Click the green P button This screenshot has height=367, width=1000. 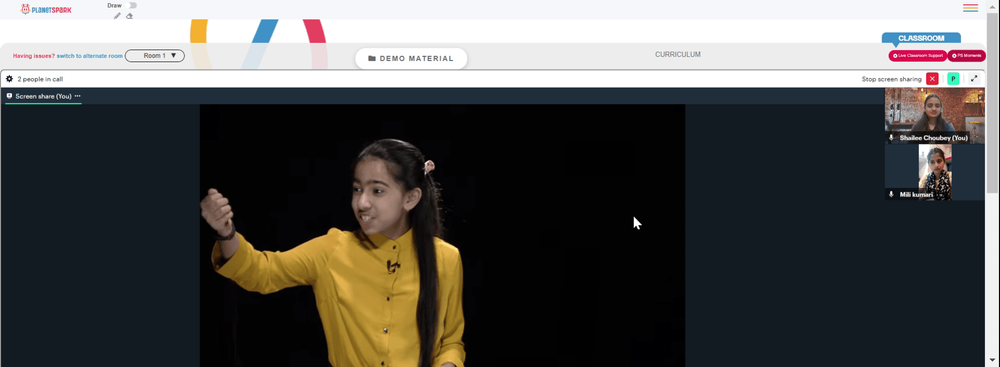click(953, 79)
